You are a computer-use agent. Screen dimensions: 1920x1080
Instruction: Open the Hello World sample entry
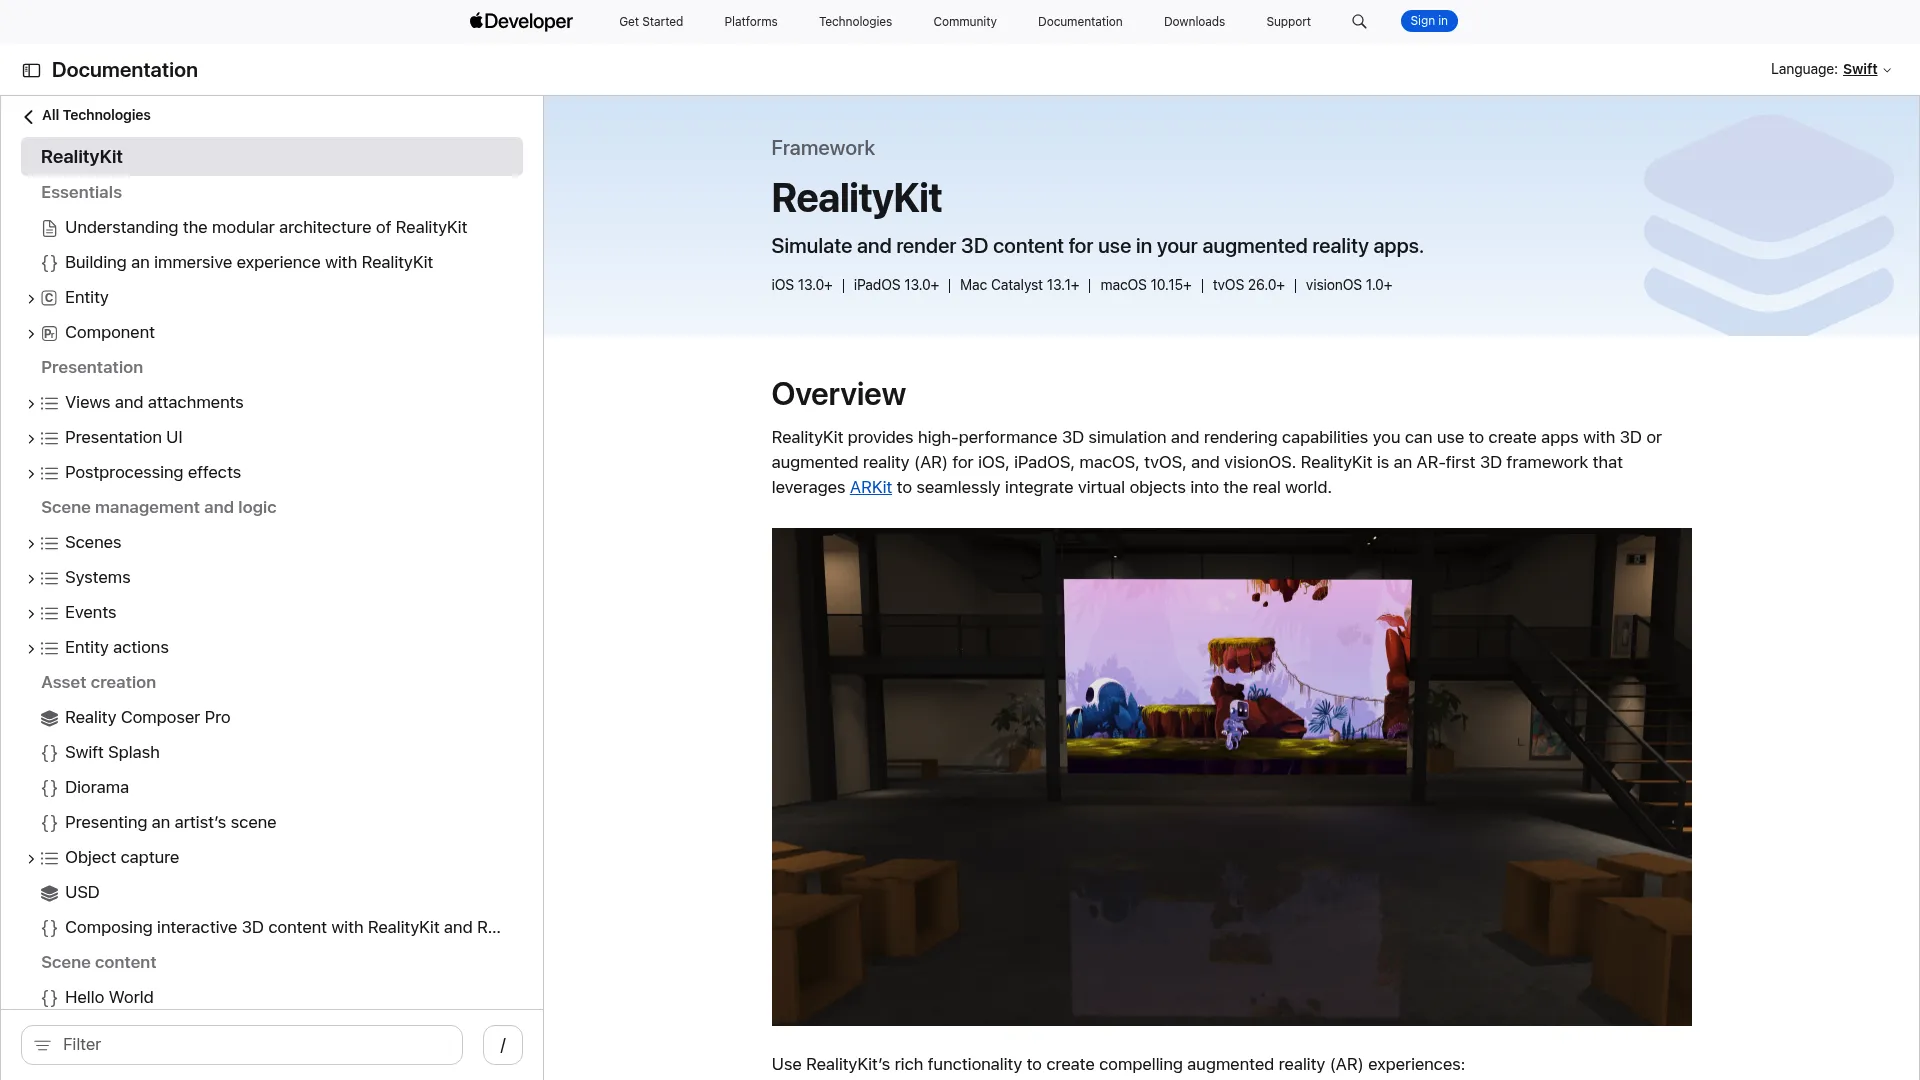109,998
